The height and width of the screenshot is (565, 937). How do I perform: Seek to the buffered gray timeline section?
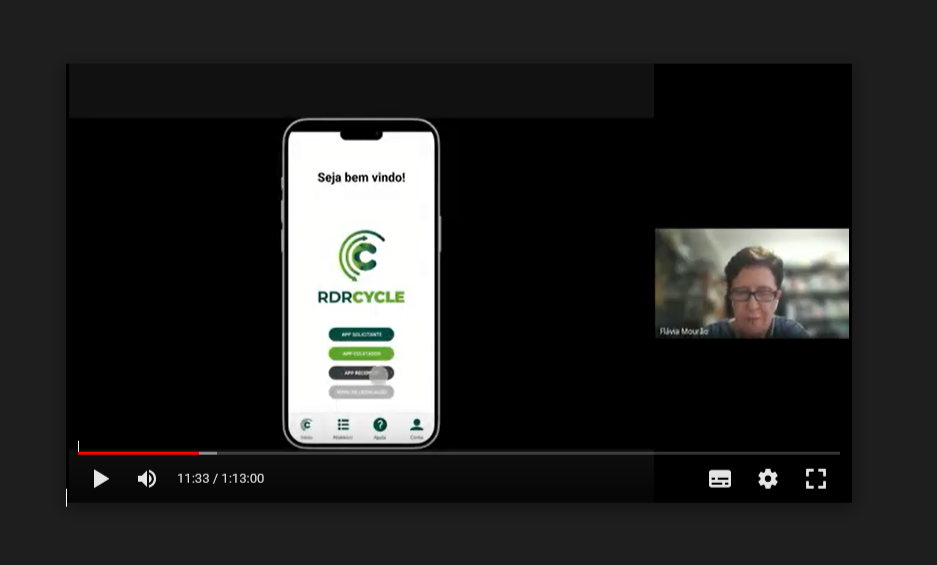pos(208,453)
